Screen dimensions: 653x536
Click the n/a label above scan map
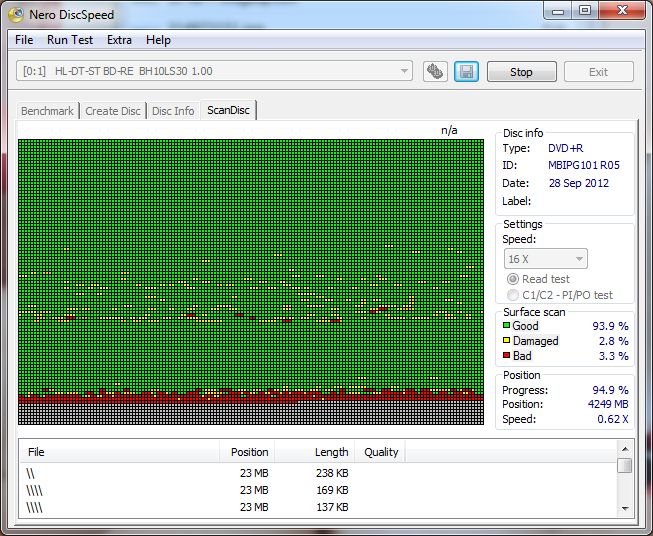coord(449,130)
